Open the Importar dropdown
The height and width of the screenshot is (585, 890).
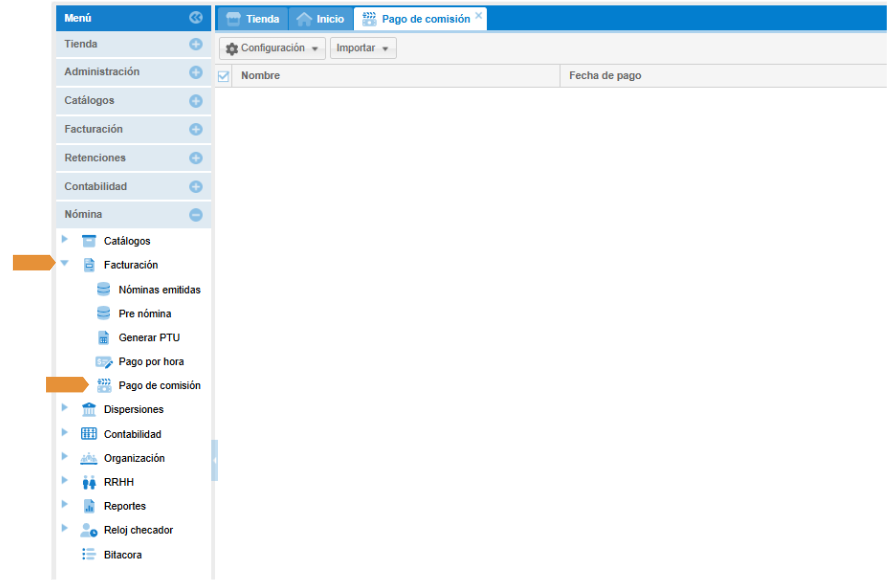point(363,48)
